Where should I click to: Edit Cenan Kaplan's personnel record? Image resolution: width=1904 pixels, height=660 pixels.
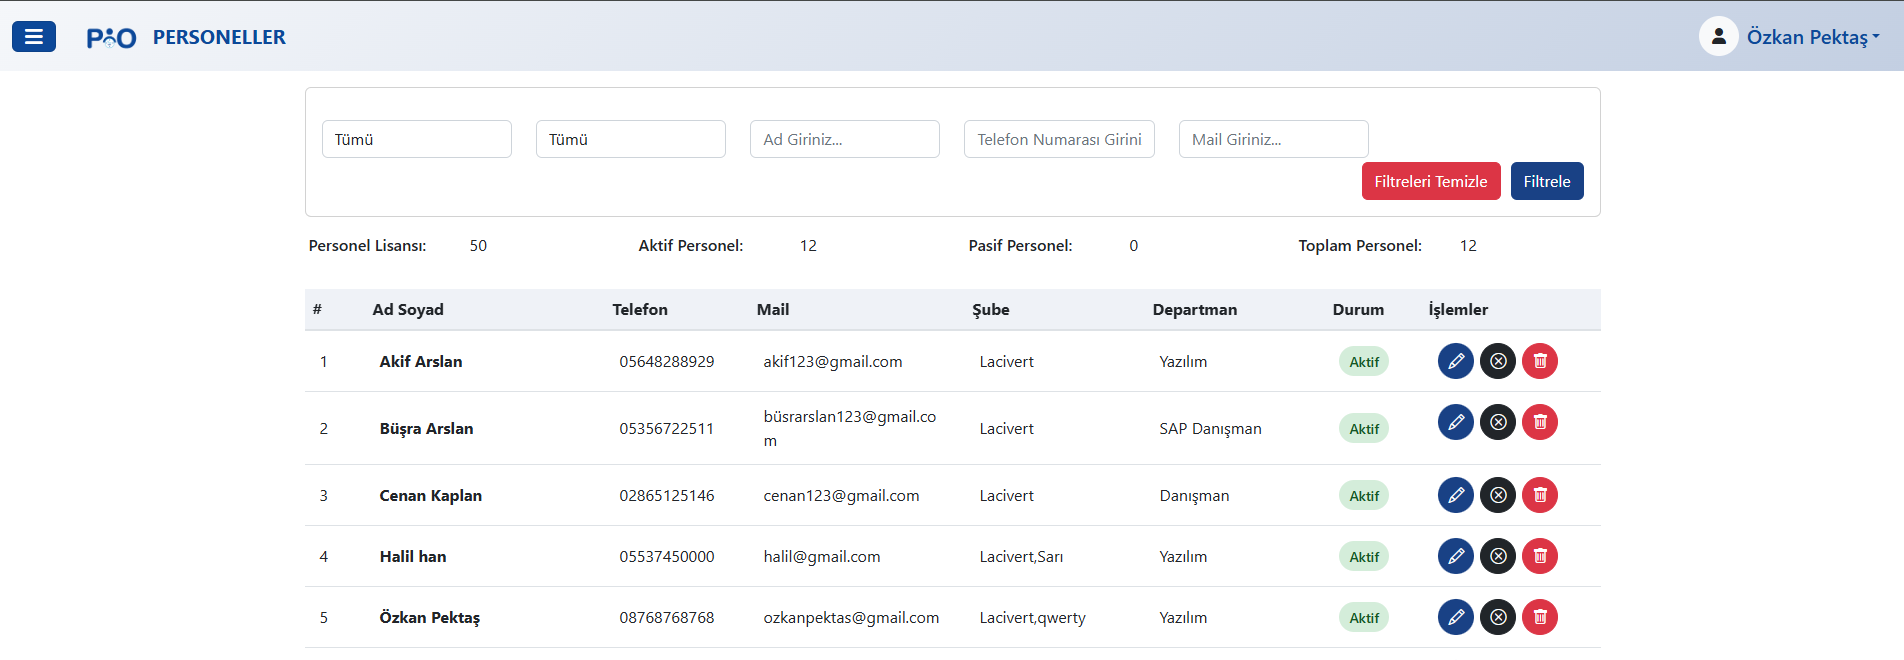1455,495
